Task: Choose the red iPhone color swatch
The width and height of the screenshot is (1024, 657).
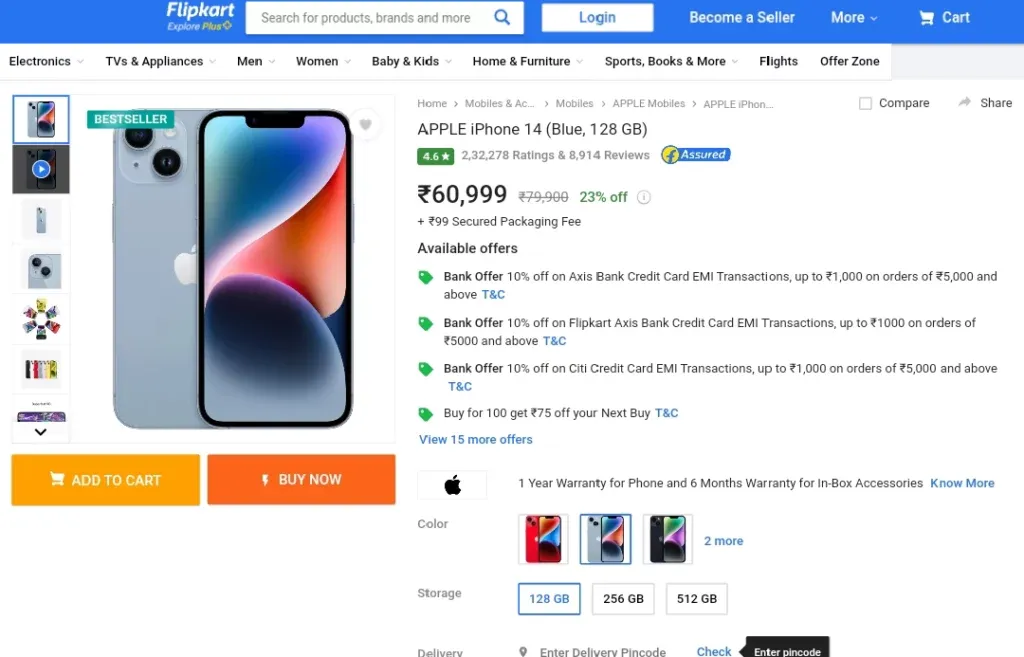Action: coord(543,539)
